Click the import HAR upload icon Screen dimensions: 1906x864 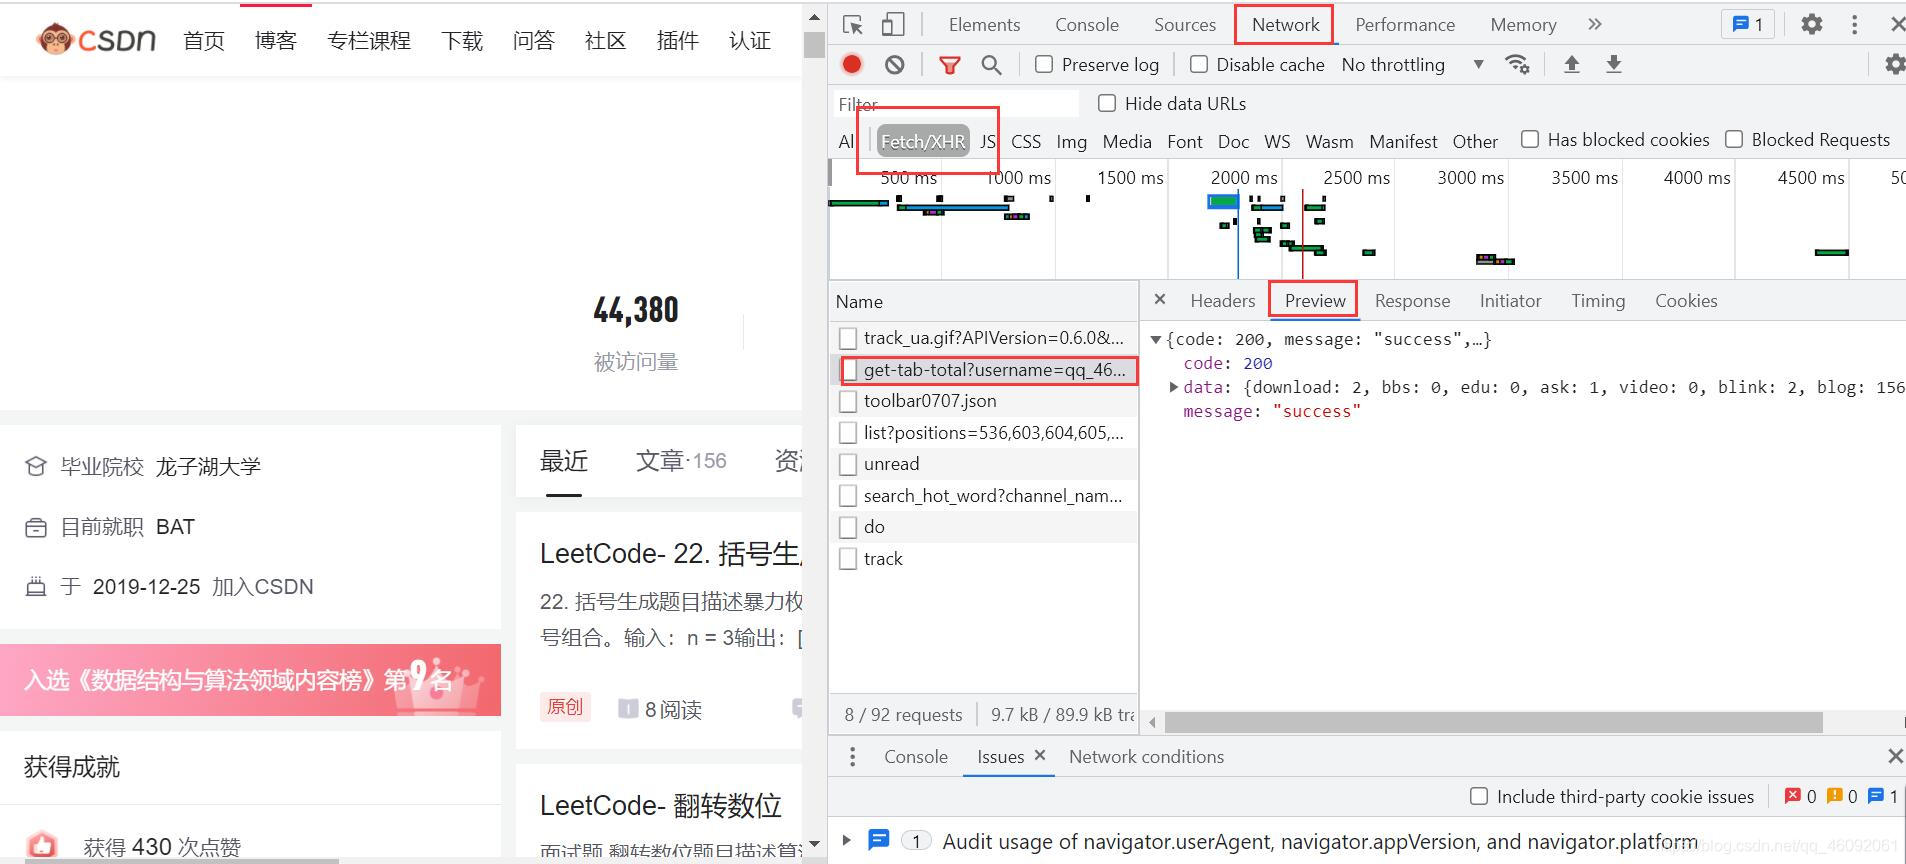(1572, 65)
